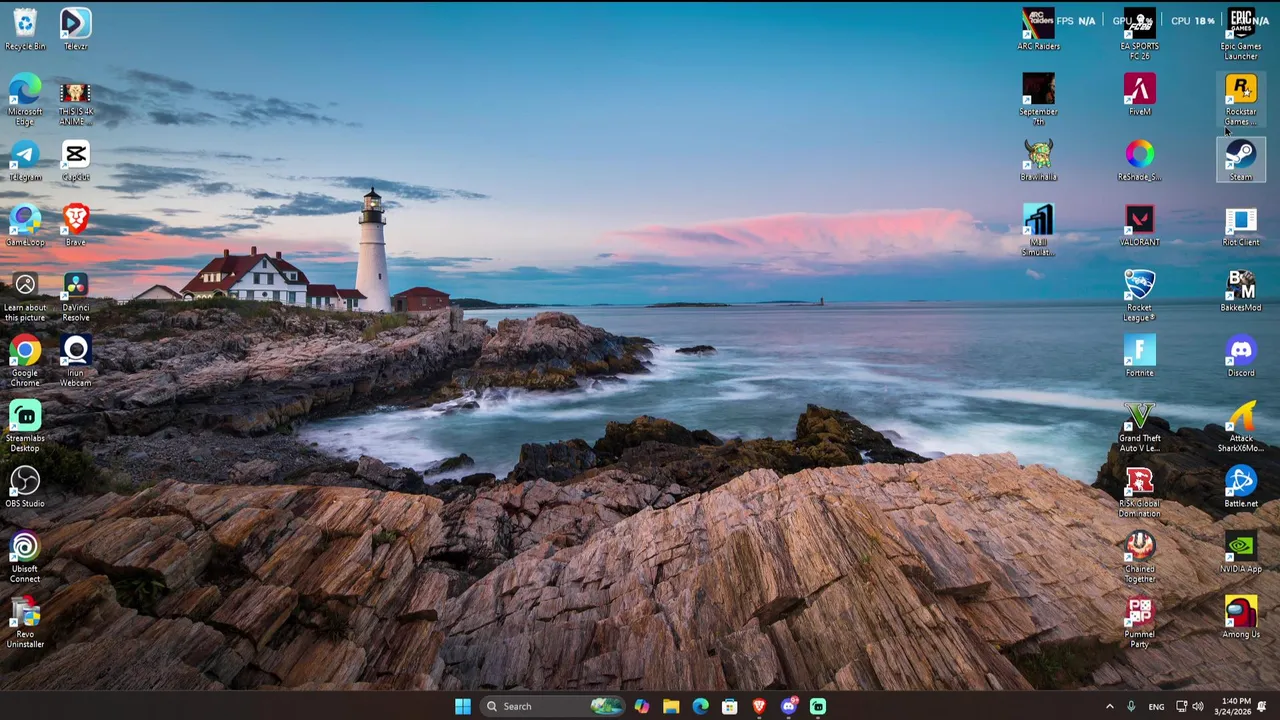Select the Epic Games Launcher shortcut
The image size is (1280, 720).
[1241, 35]
